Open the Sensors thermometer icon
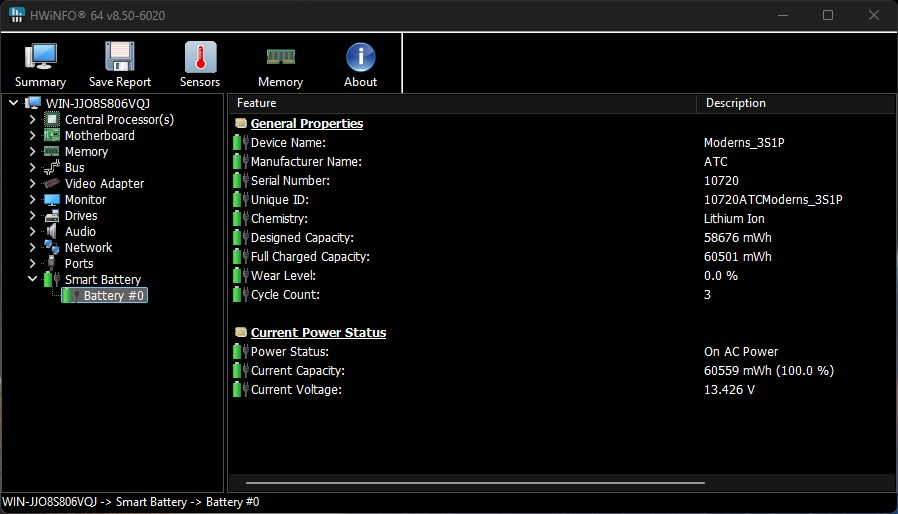This screenshot has height=514, width=898. [x=200, y=57]
